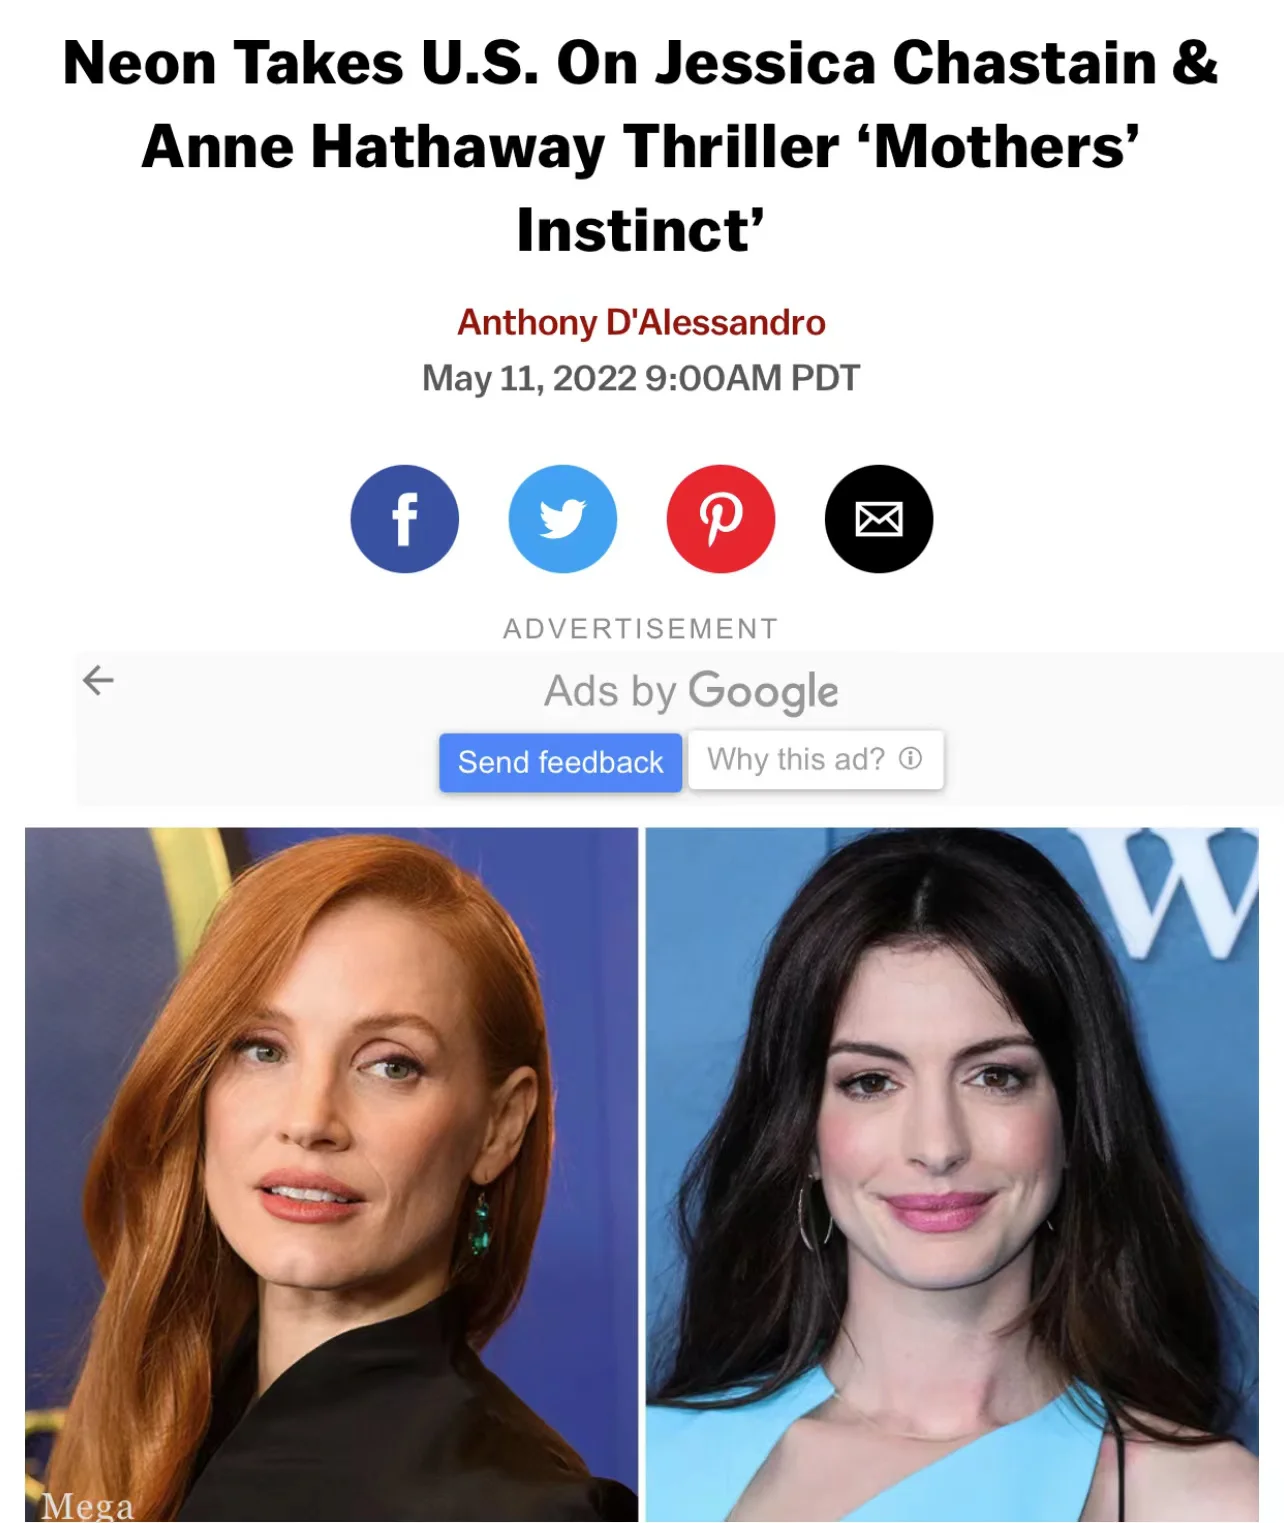Click the info icon beside Why this ad

coord(910,758)
